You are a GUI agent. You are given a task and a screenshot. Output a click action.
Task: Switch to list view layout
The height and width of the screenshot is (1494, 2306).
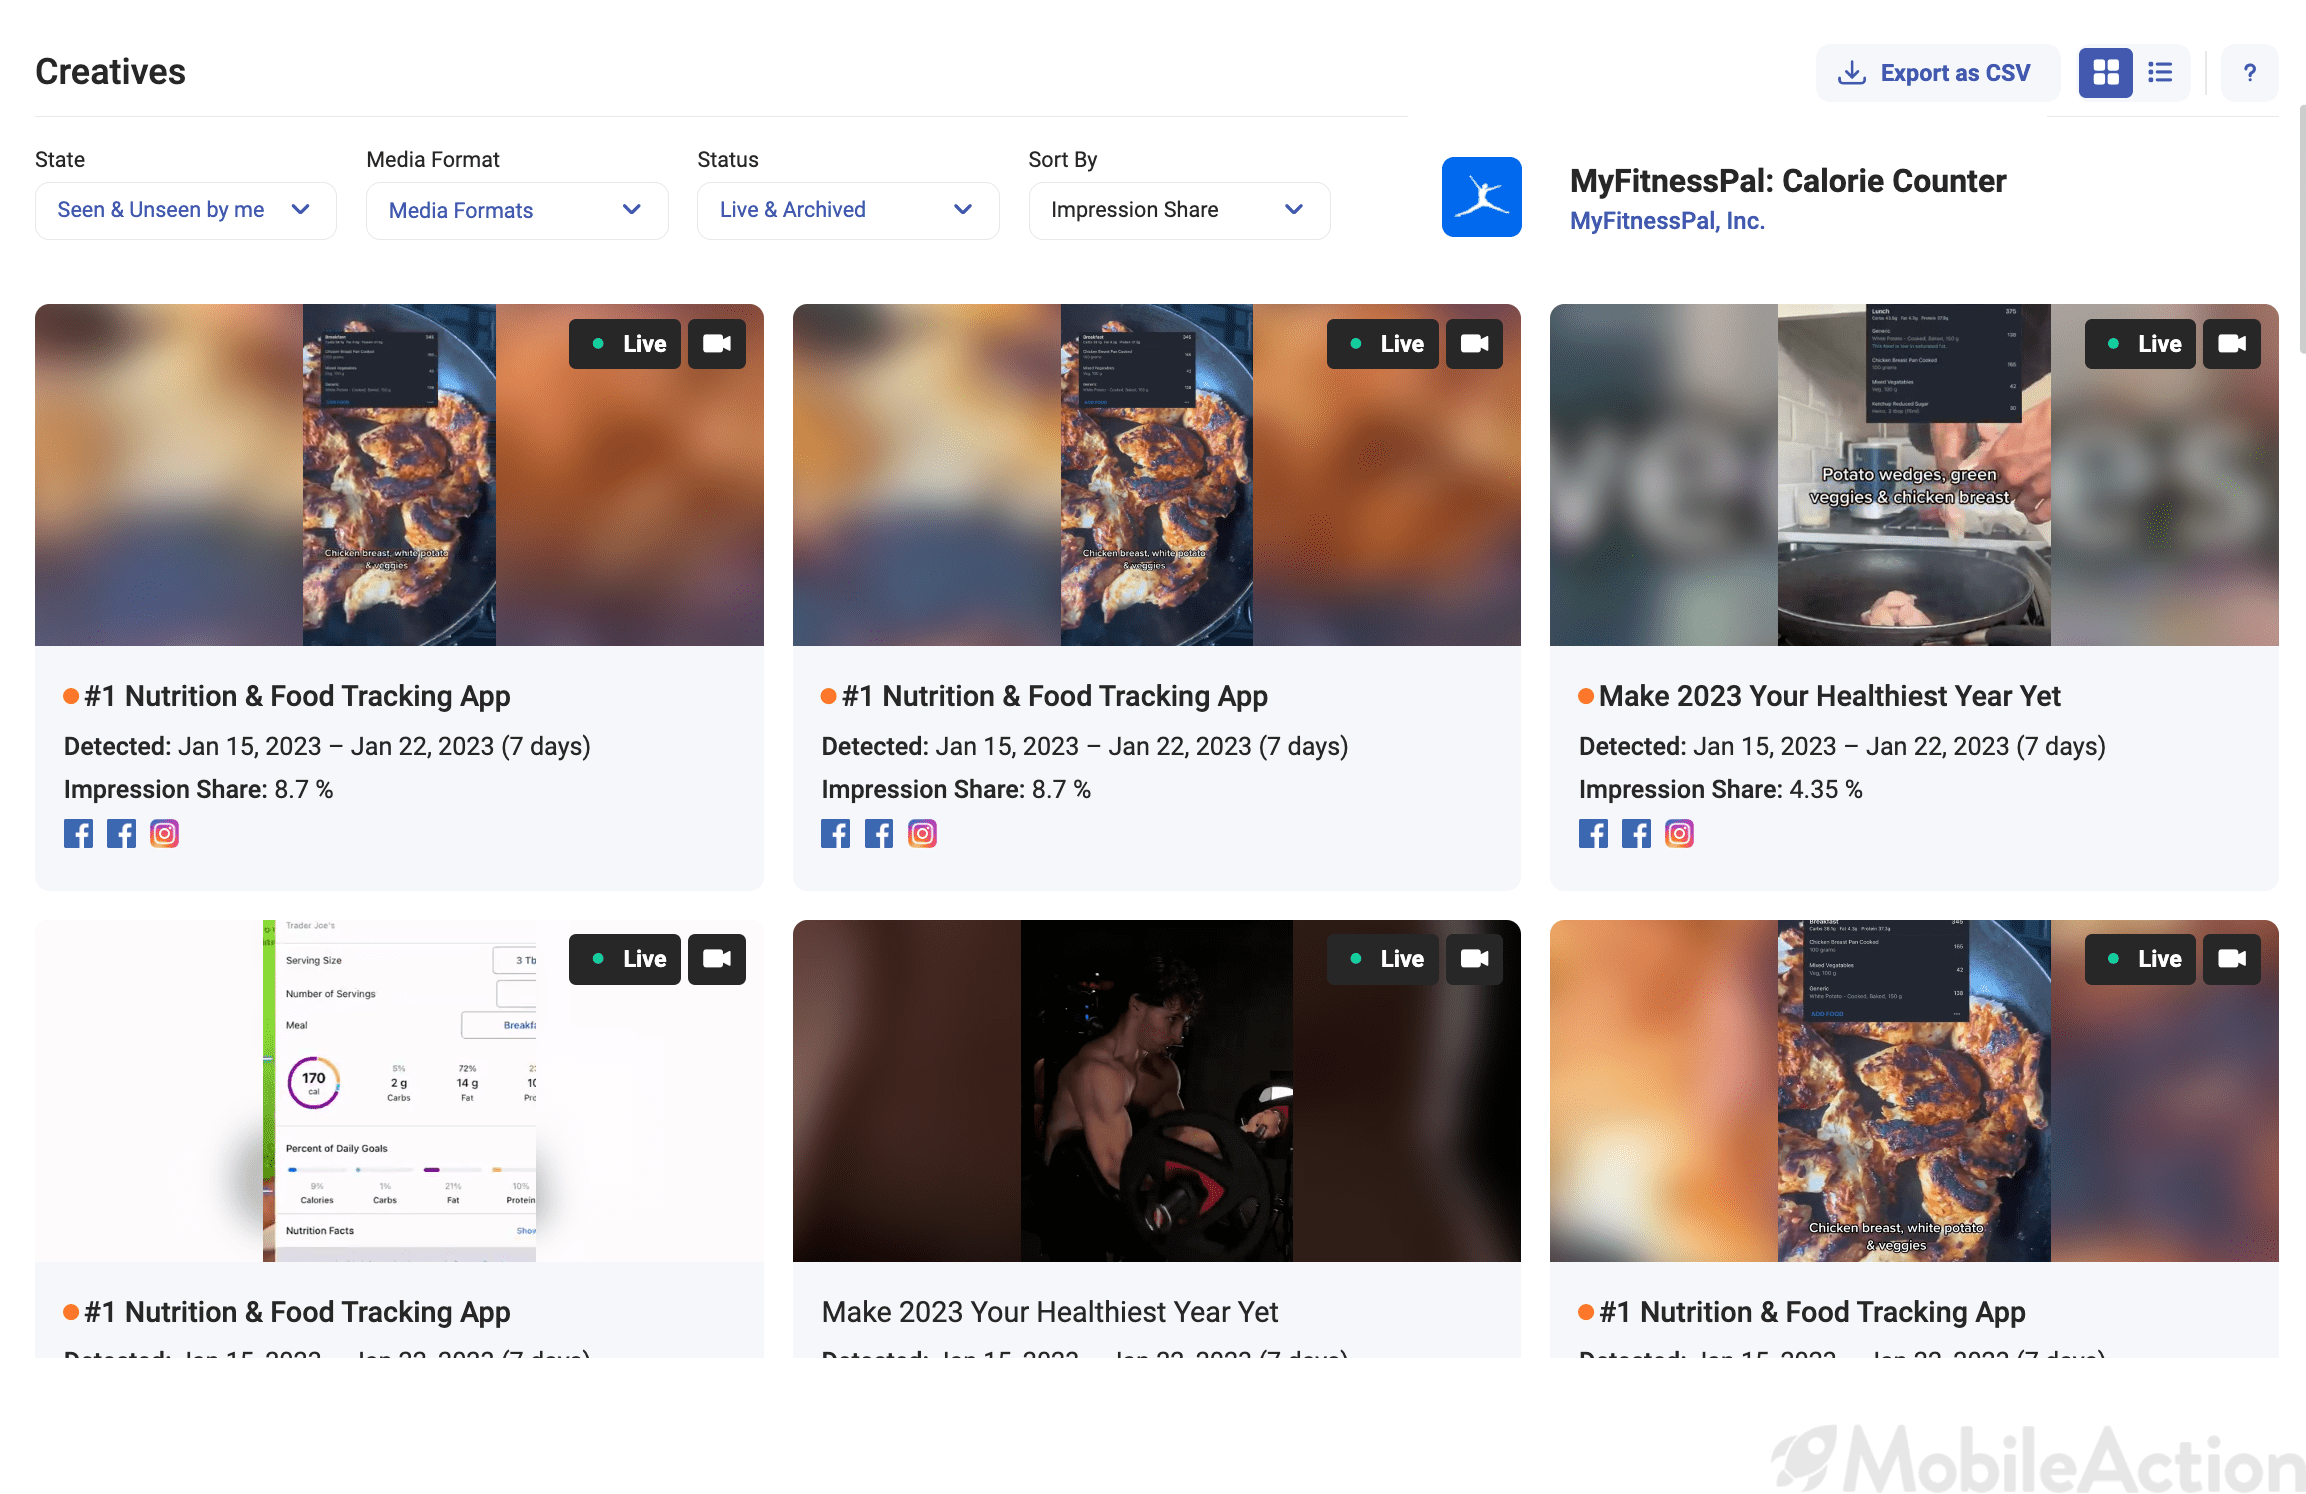[2160, 73]
